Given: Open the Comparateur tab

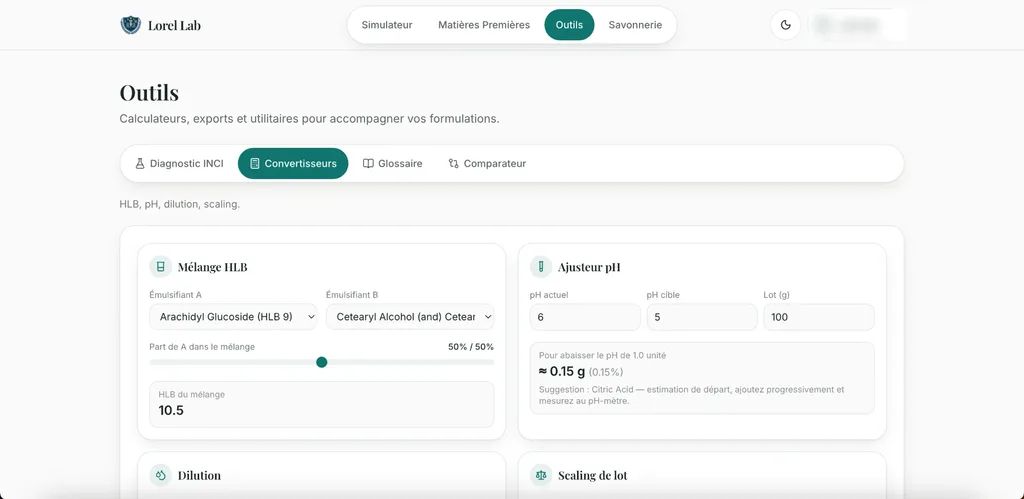Looking at the screenshot, I should click(x=487, y=163).
